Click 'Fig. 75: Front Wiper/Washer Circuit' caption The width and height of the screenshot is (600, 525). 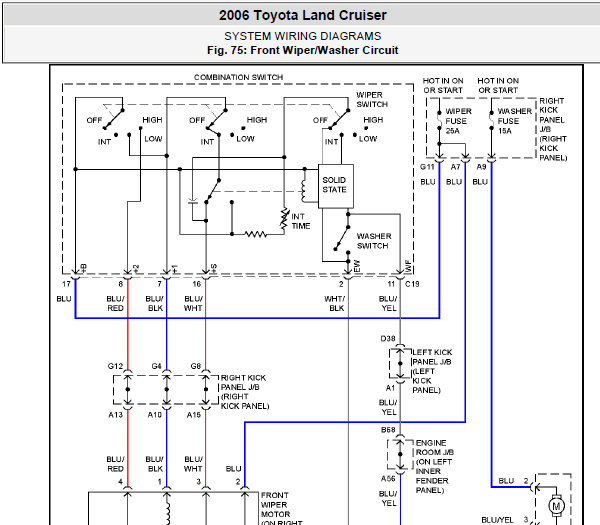point(303,50)
